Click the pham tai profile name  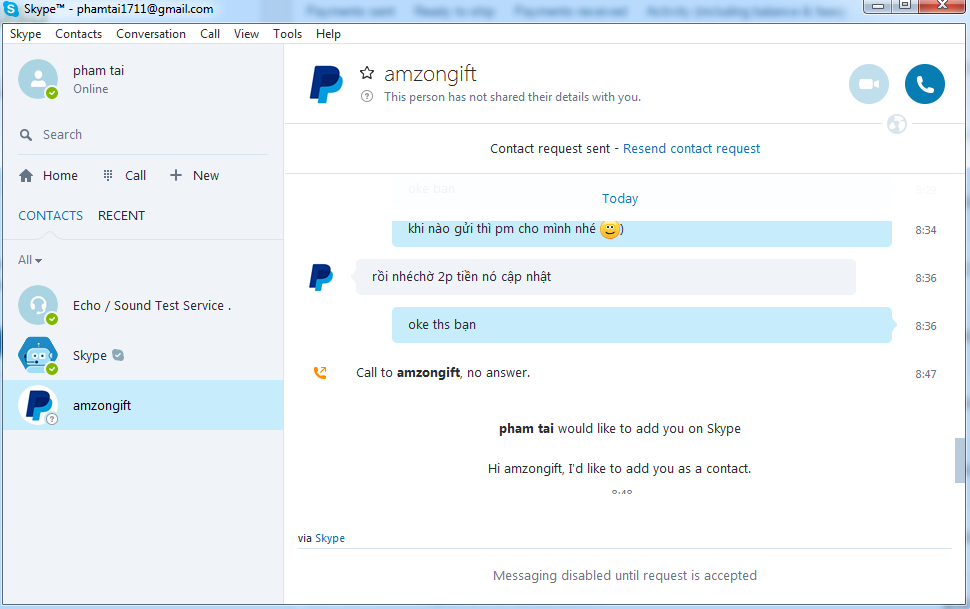tap(98, 71)
